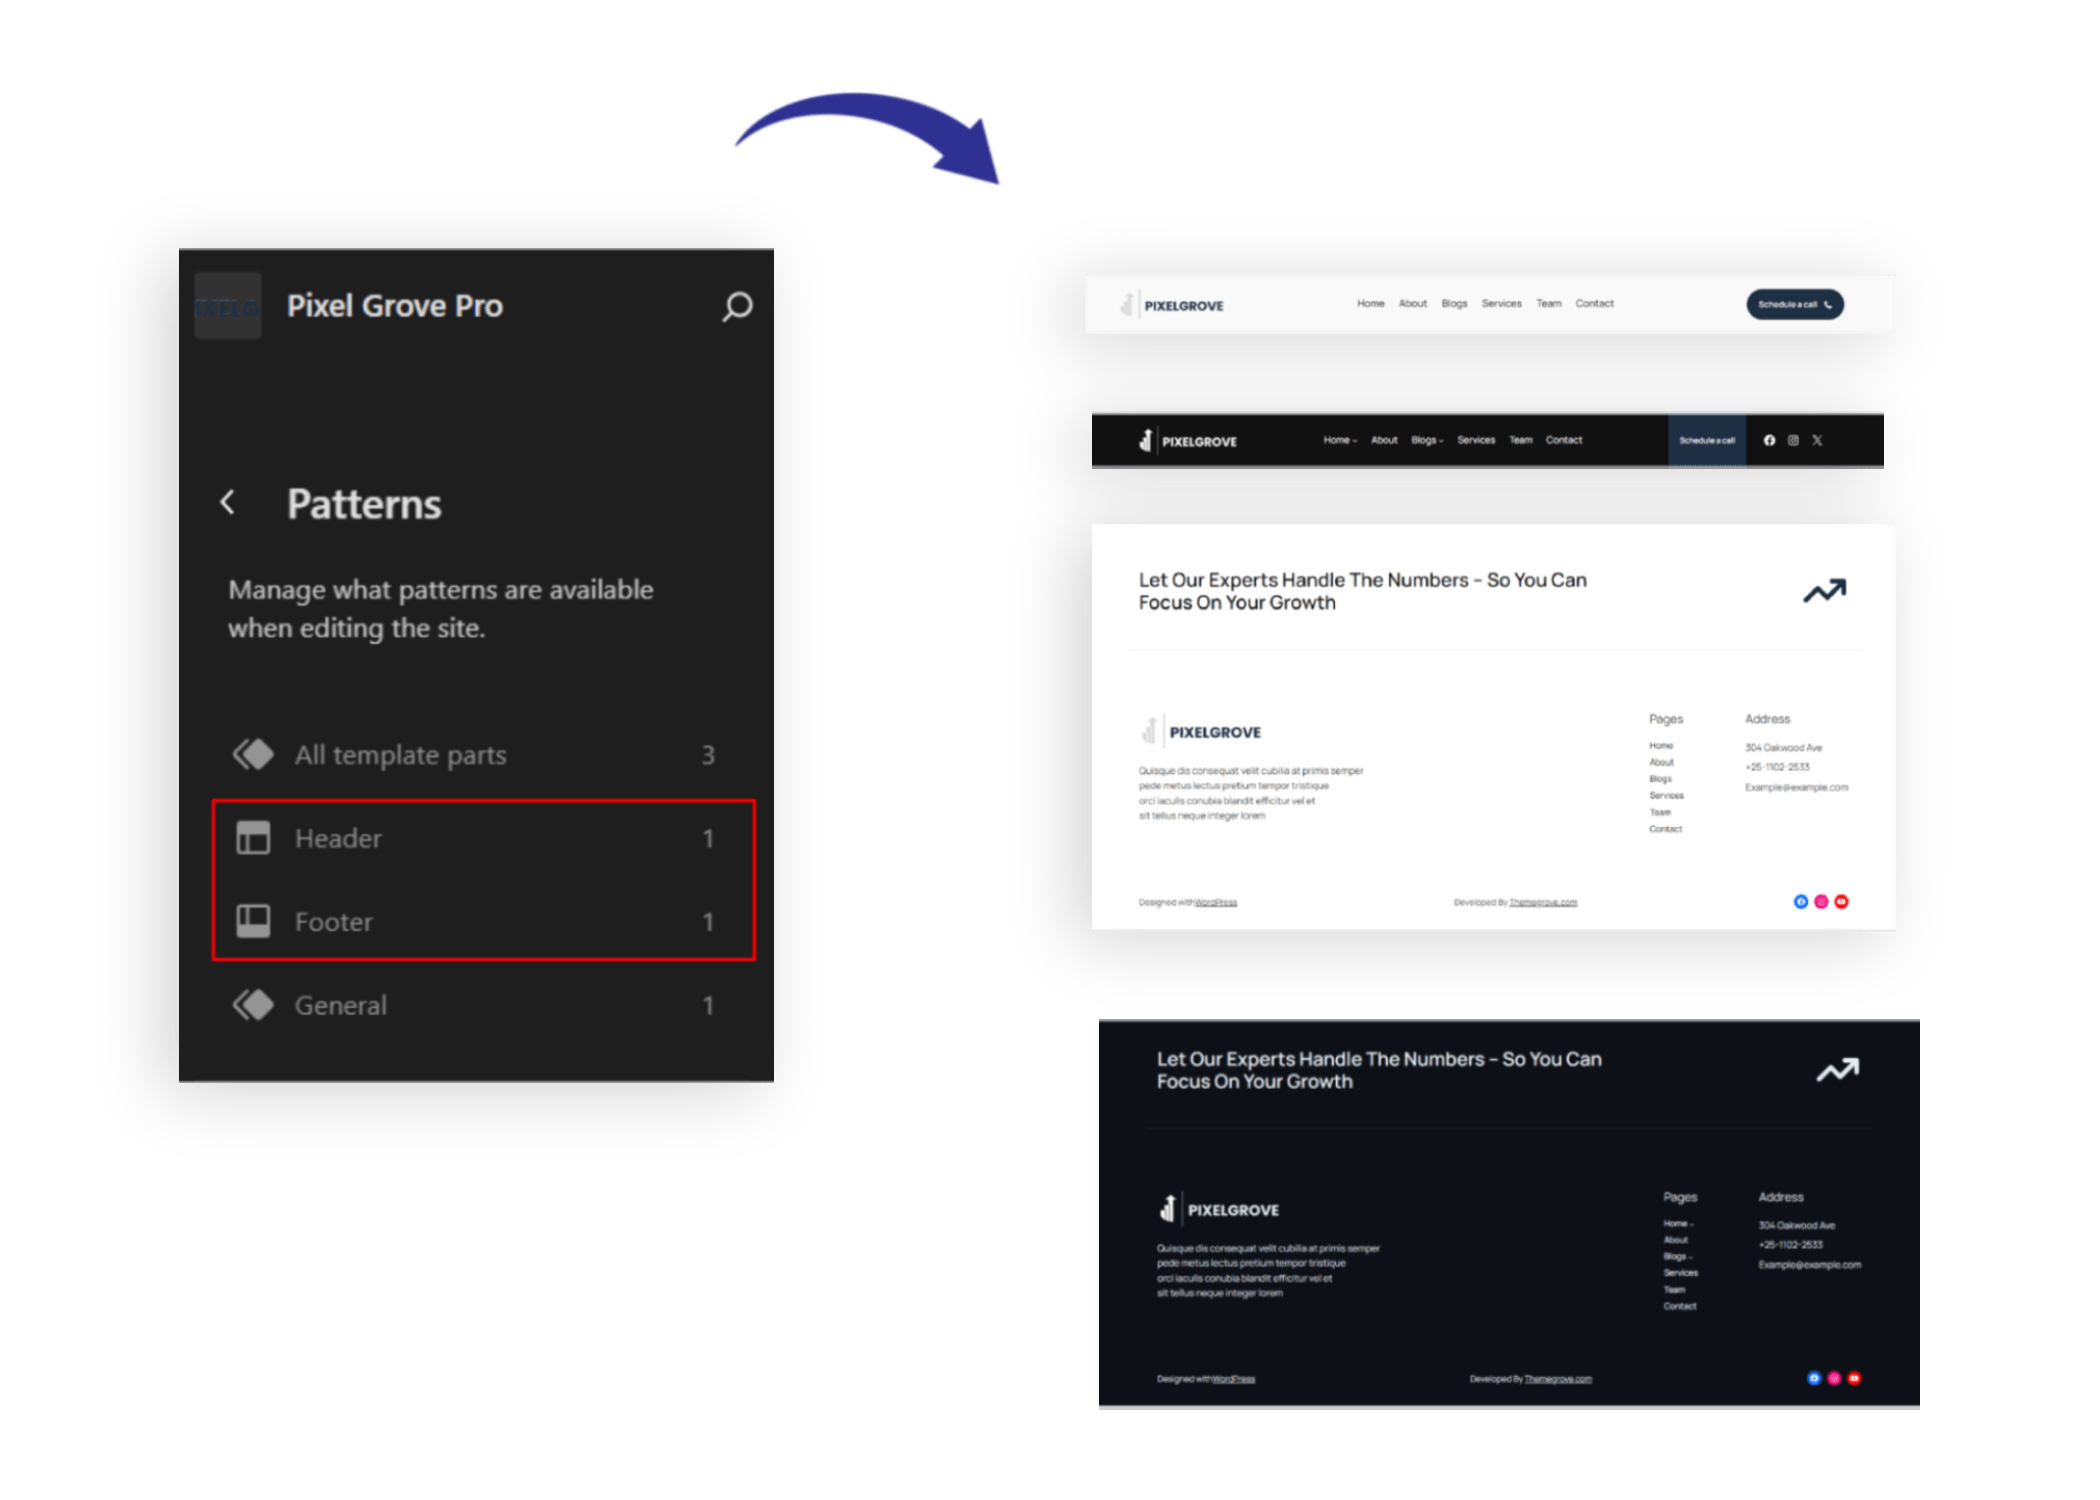Click the diamond icon next to General
Viewport: 2100px width, 1500px height.
pyautogui.click(x=253, y=1005)
